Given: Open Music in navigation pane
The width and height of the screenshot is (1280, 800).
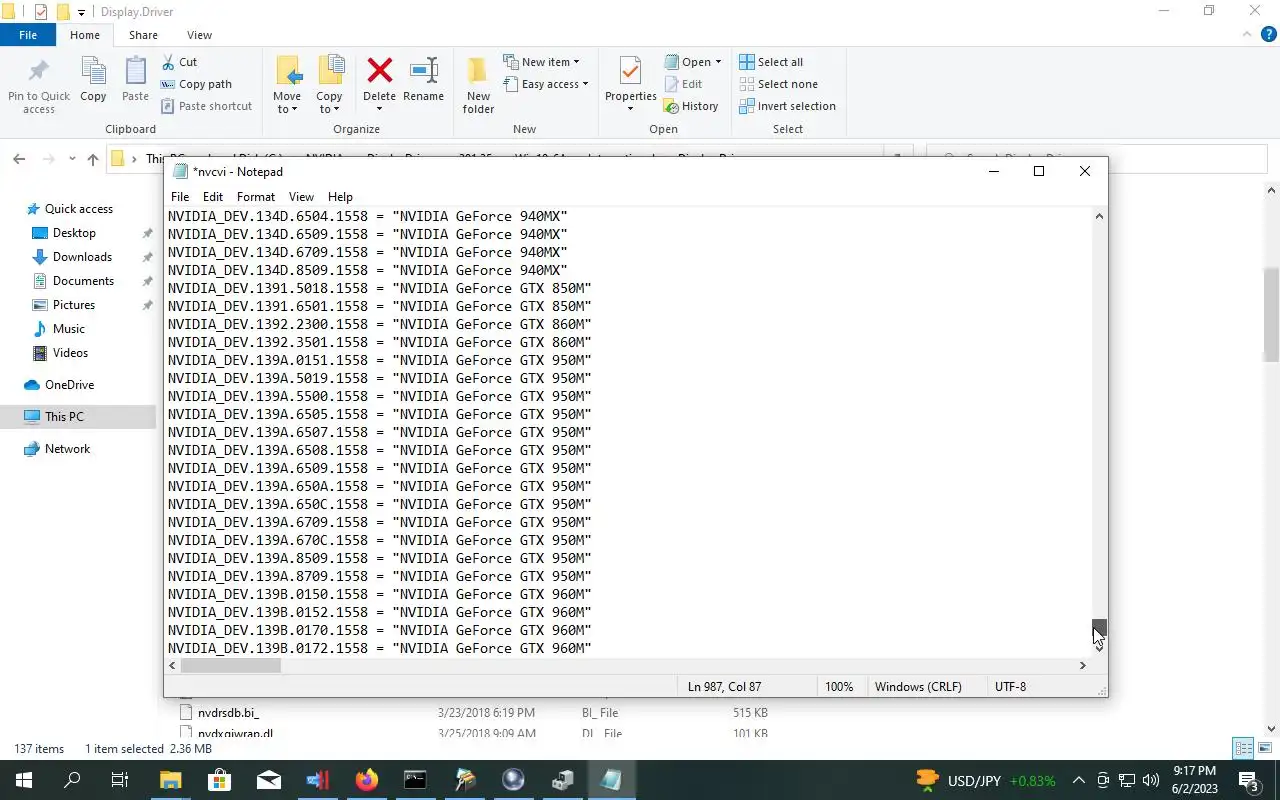Looking at the screenshot, I should pyautogui.click(x=68, y=329).
